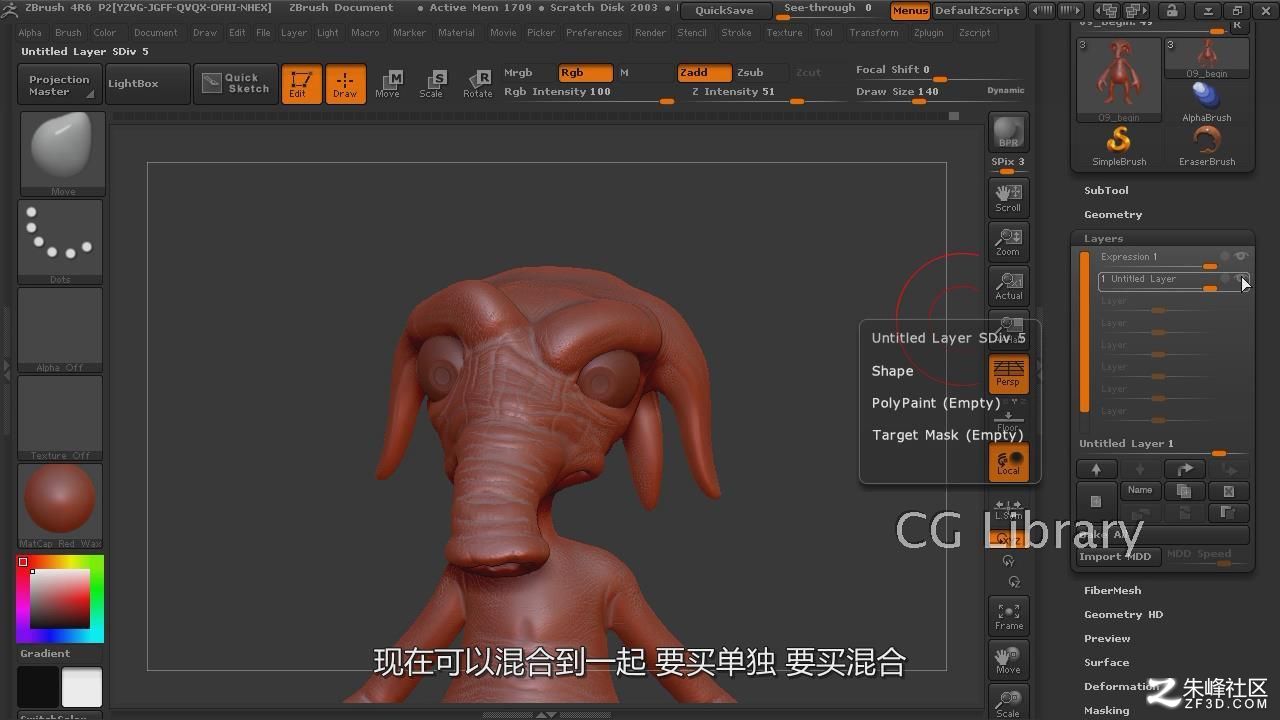Open the Zplugin menu
This screenshot has height=720, width=1280.
[x=928, y=32]
